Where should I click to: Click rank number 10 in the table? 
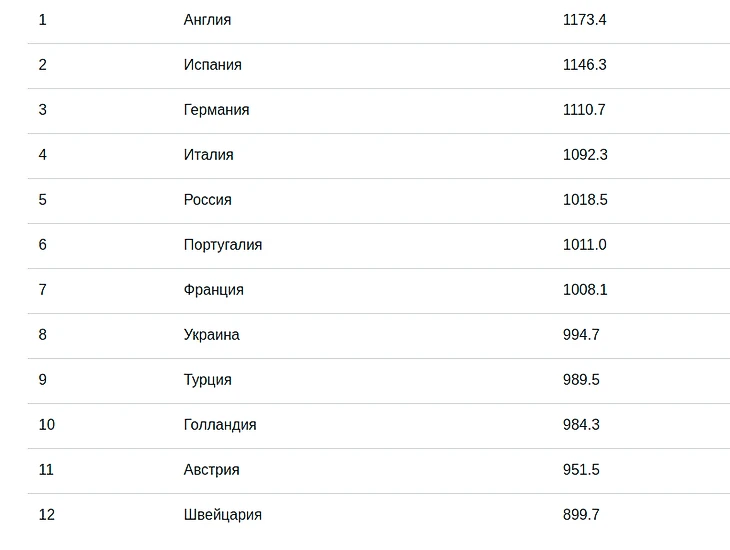pos(47,425)
